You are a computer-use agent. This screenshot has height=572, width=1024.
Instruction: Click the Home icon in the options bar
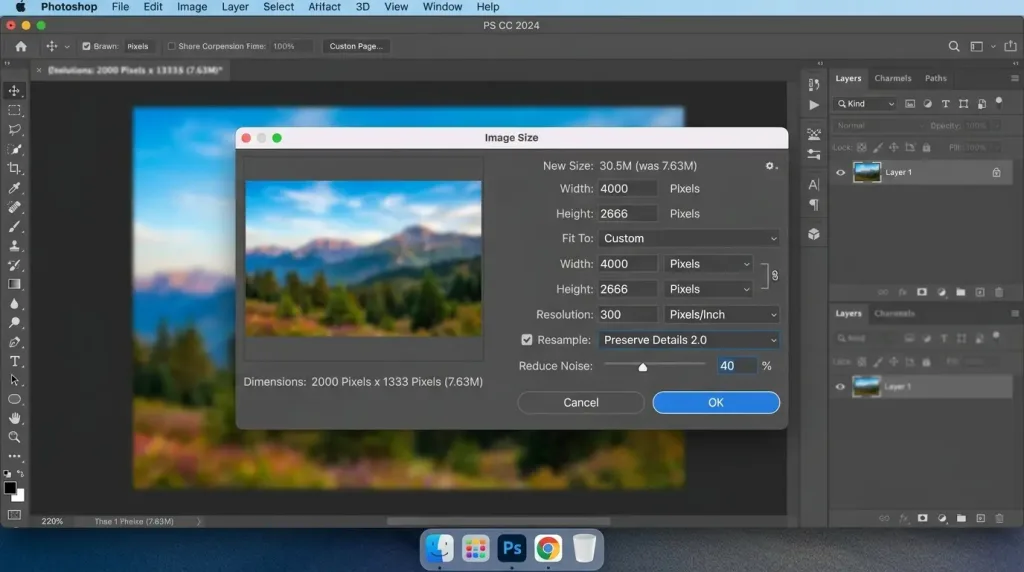pos(21,46)
